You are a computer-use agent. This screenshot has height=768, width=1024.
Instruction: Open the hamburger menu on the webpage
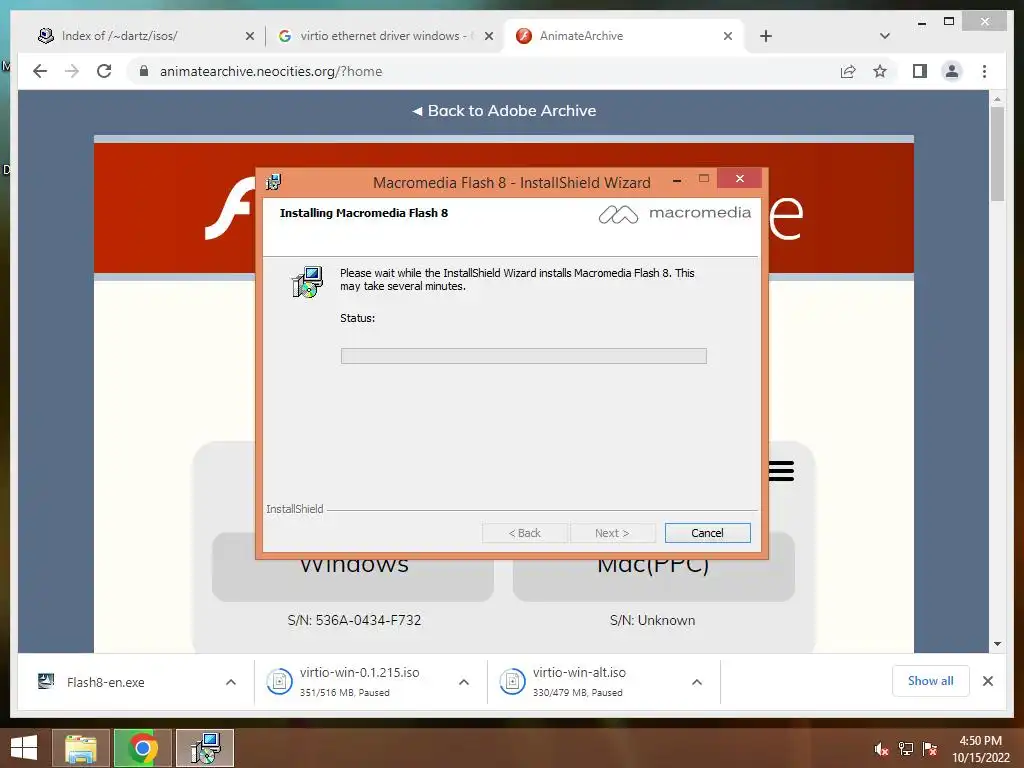point(781,471)
